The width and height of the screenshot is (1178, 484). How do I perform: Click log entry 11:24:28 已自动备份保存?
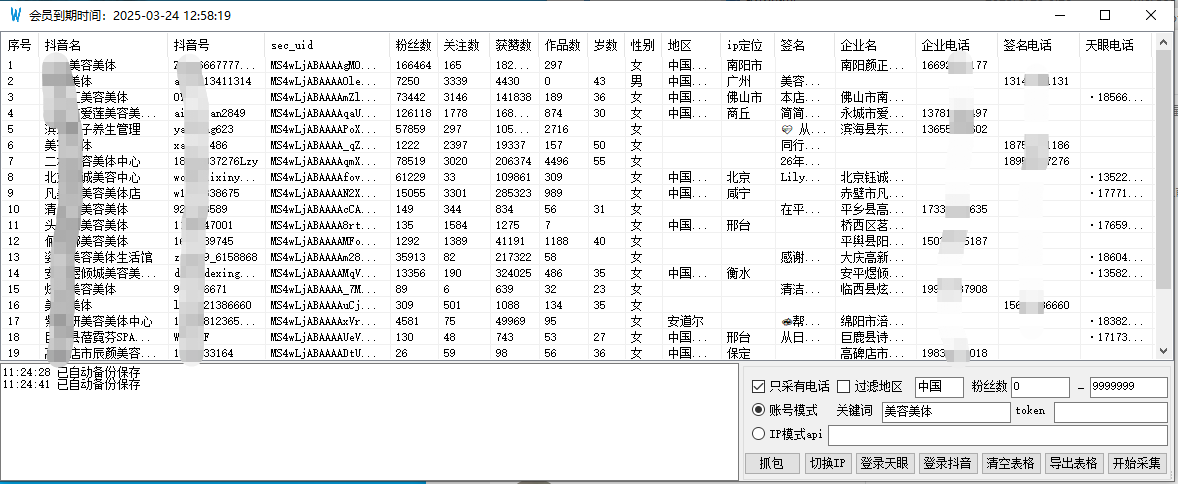coord(71,372)
